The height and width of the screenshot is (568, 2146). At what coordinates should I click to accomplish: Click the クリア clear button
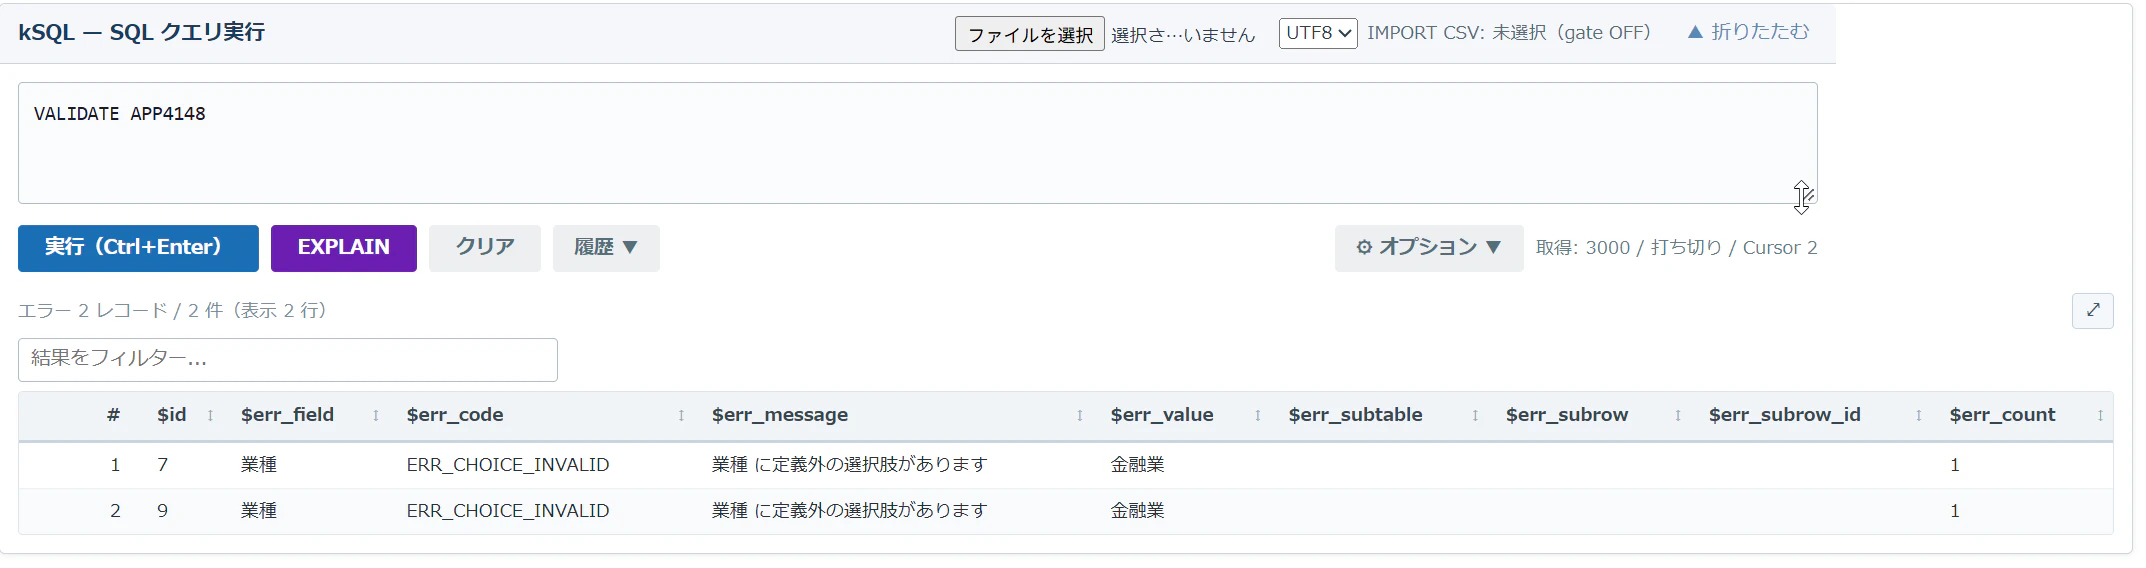coord(485,248)
